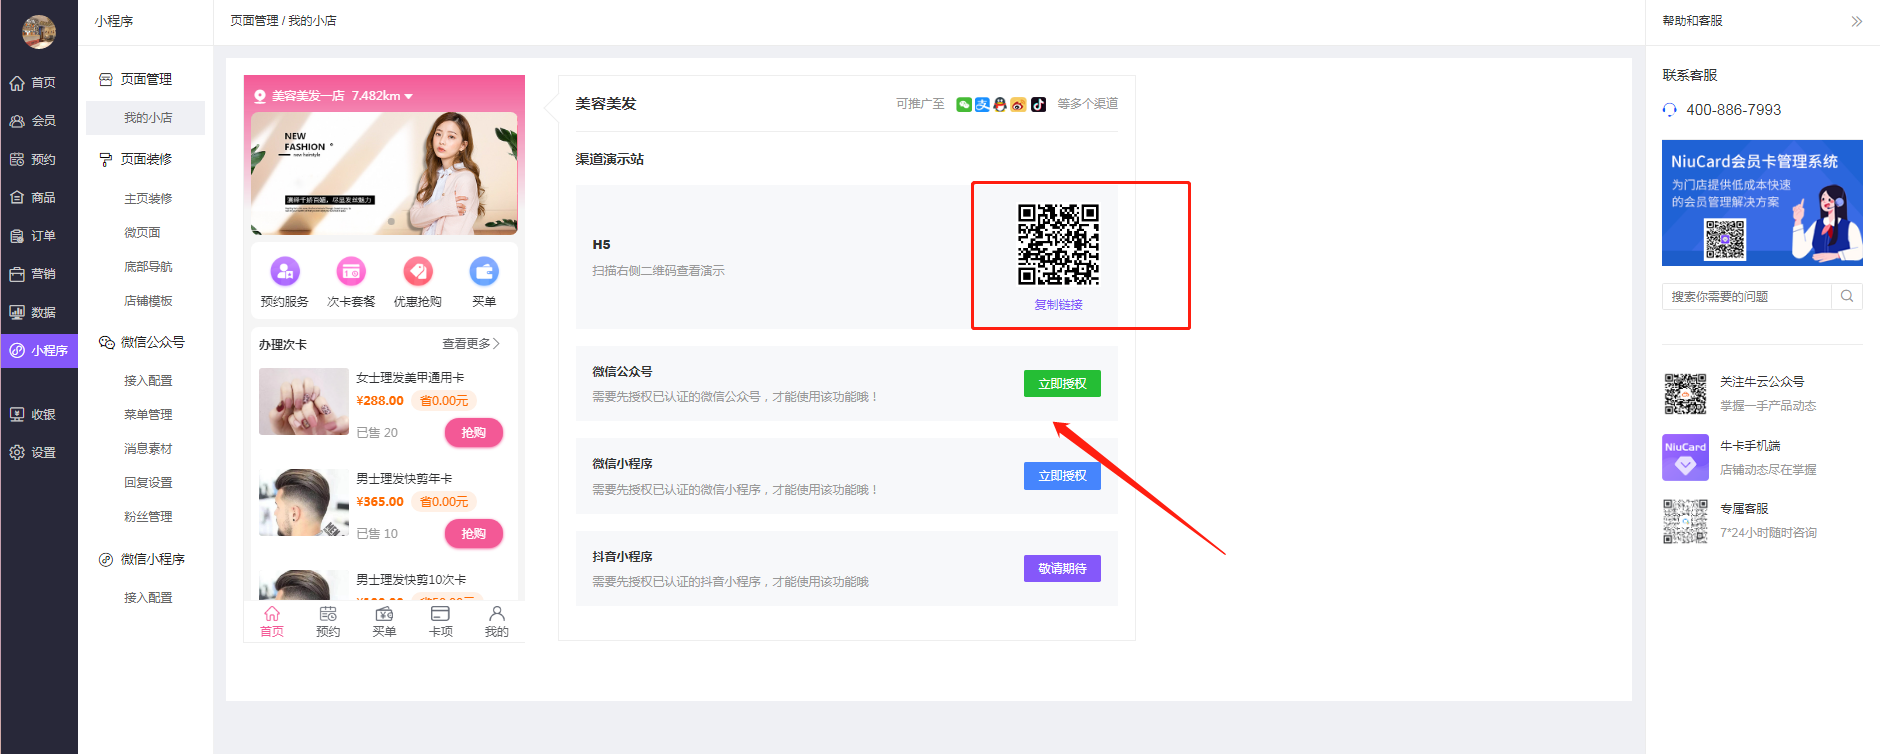Open the 设置 sidebar section
This screenshot has width=1880, height=754.
click(39, 453)
